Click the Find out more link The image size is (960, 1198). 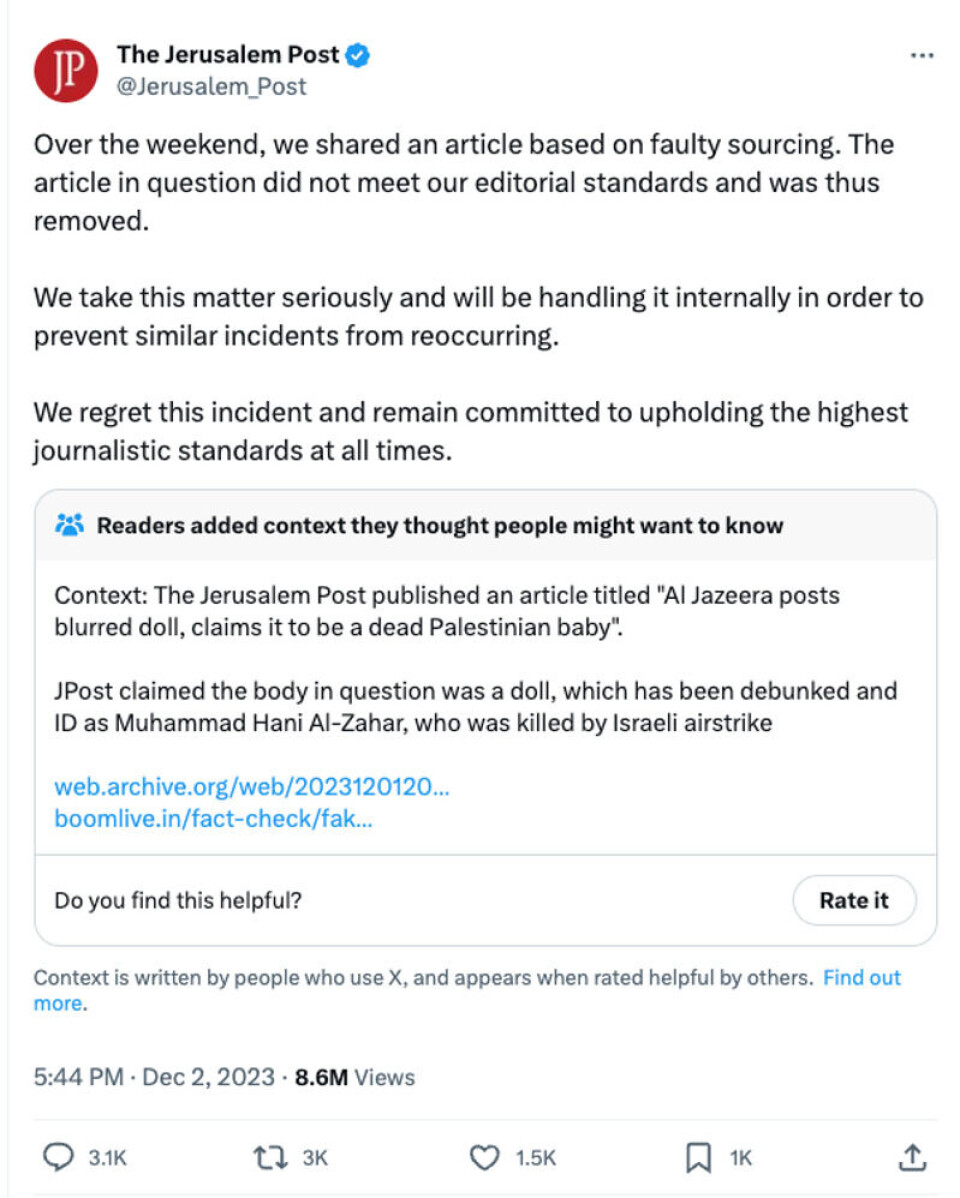(x=861, y=978)
